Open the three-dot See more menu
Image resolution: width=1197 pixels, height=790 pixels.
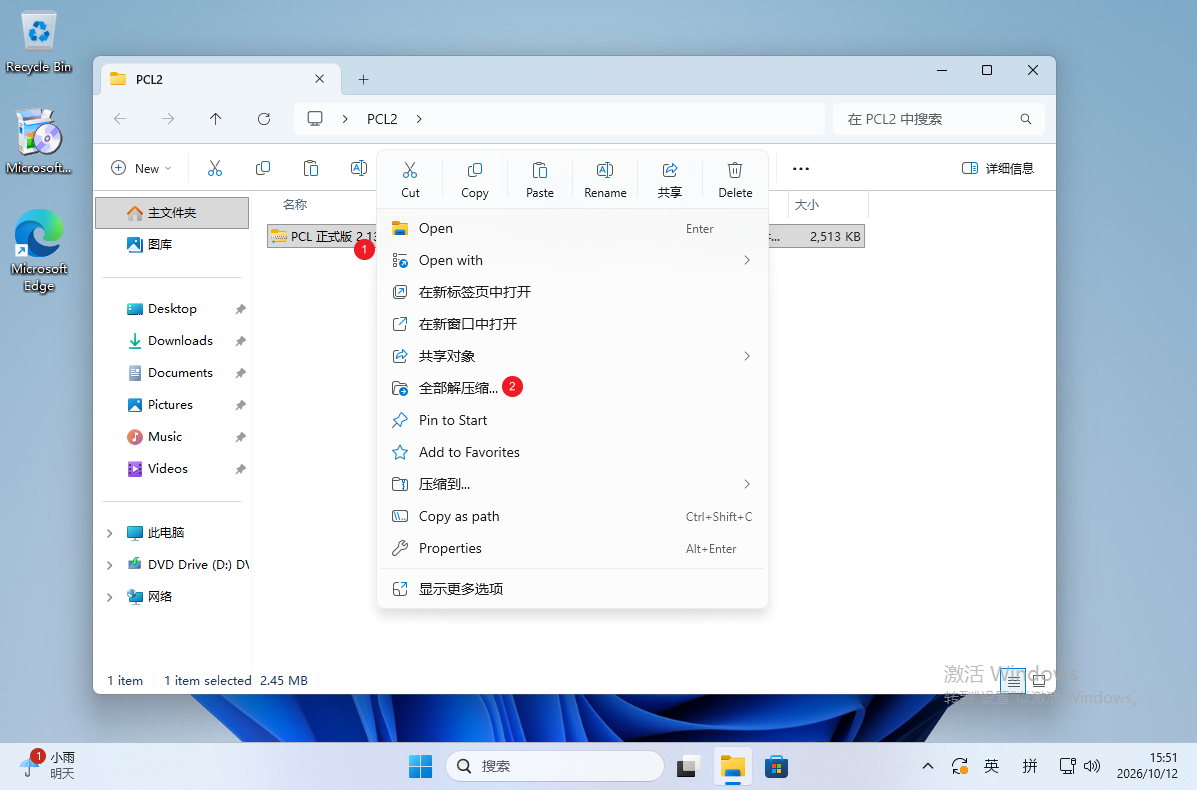800,169
